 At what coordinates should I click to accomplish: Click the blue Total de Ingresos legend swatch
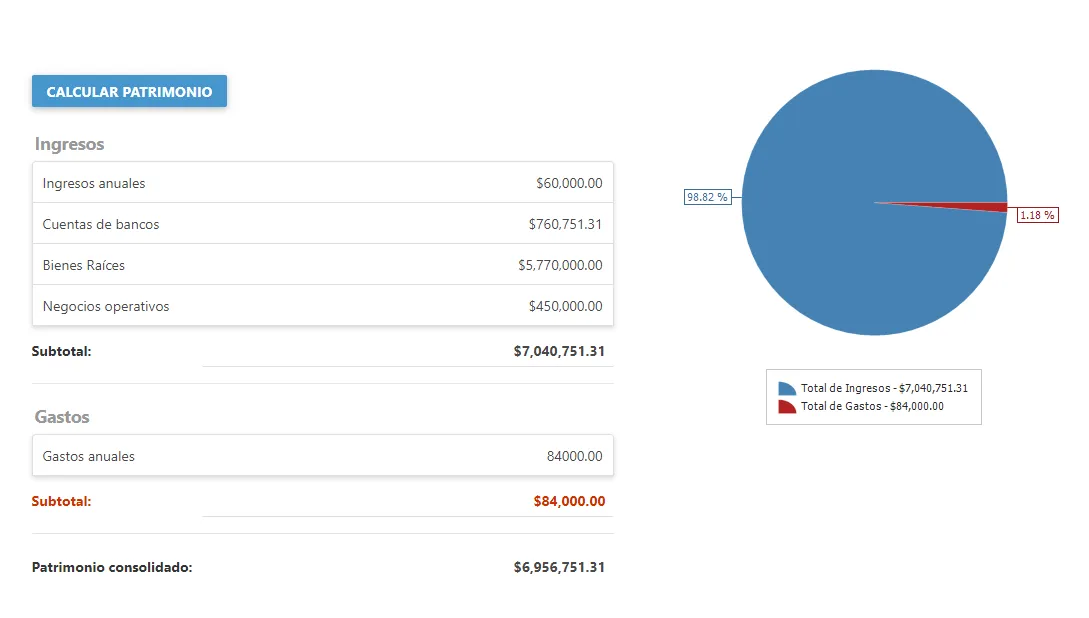coord(786,388)
